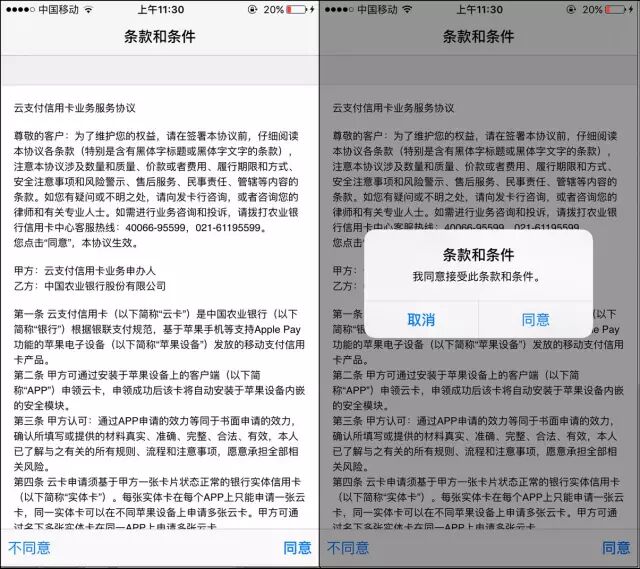
Task: Tap the left screen's rotation lock icon
Action: click(x=253, y=9)
